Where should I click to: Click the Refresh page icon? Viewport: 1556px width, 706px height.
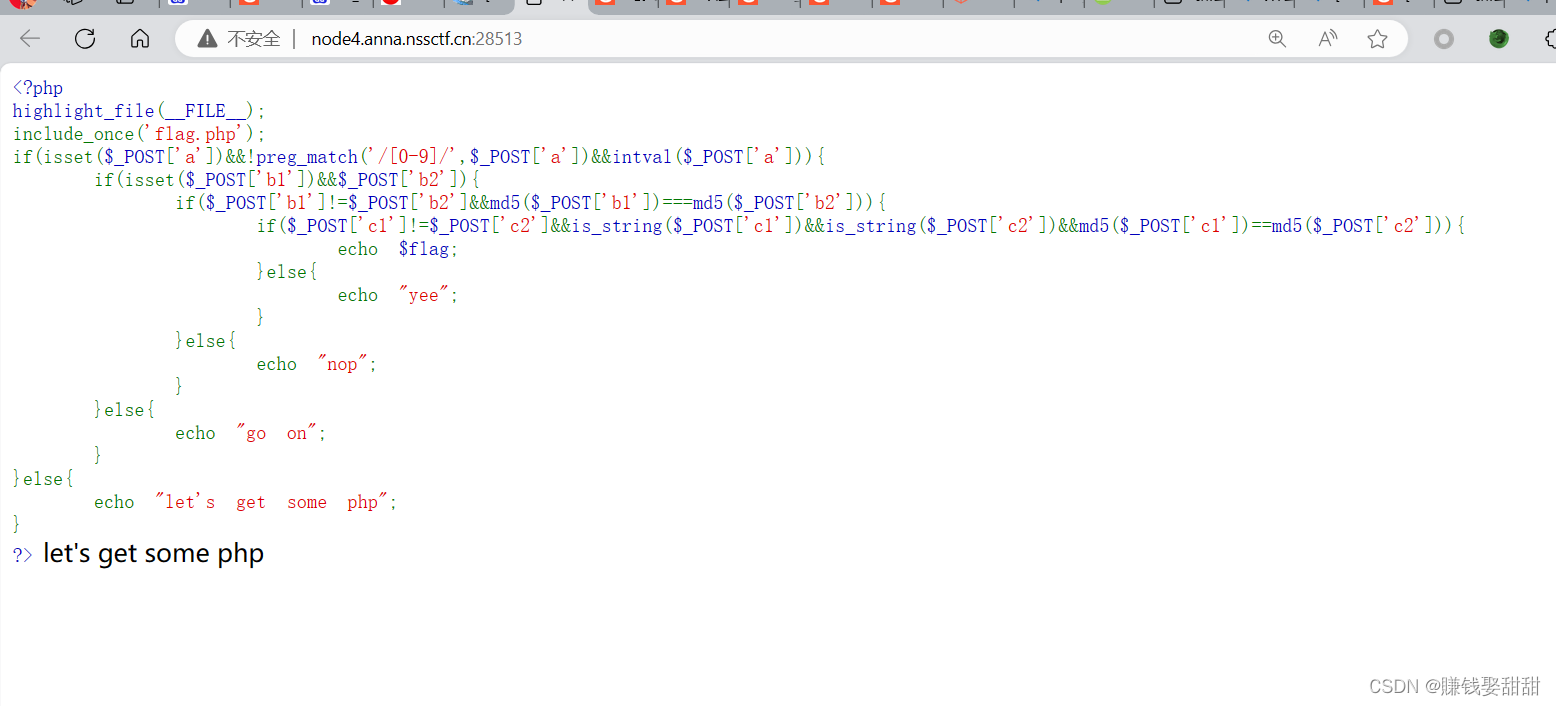click(x=85, y=38)
